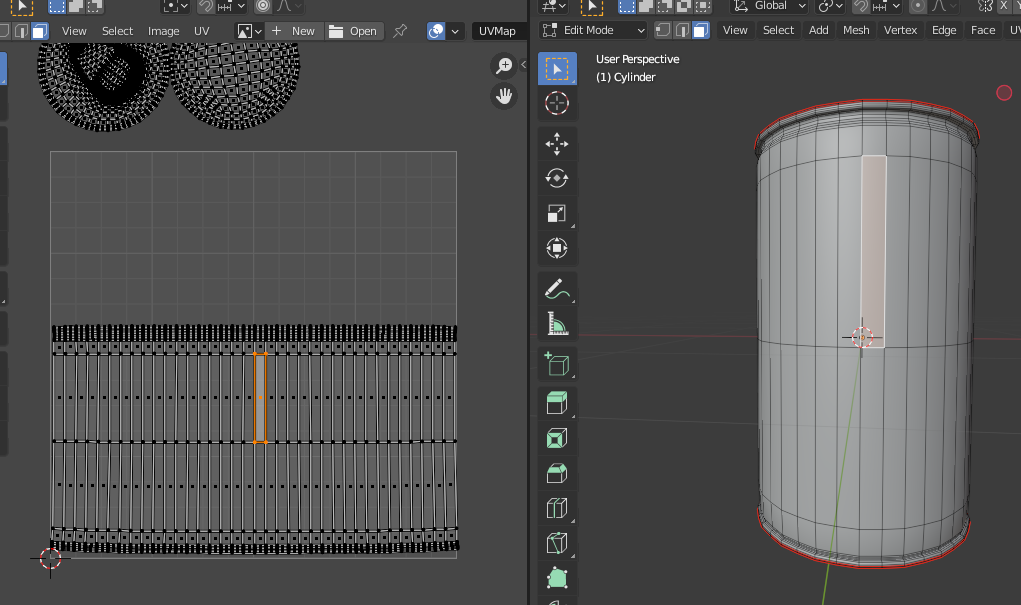Enable face select mode in 3D viewport
1021x605 pixels.
(x=701, y=30)
